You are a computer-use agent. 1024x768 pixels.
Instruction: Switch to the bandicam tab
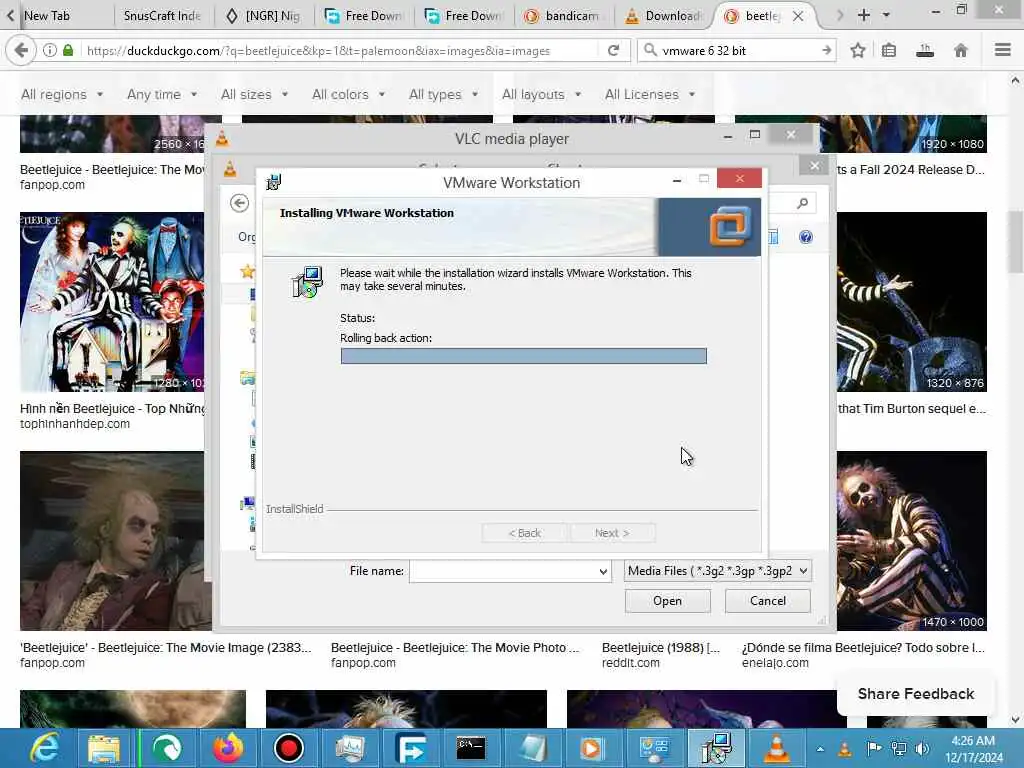coord(564,16)
